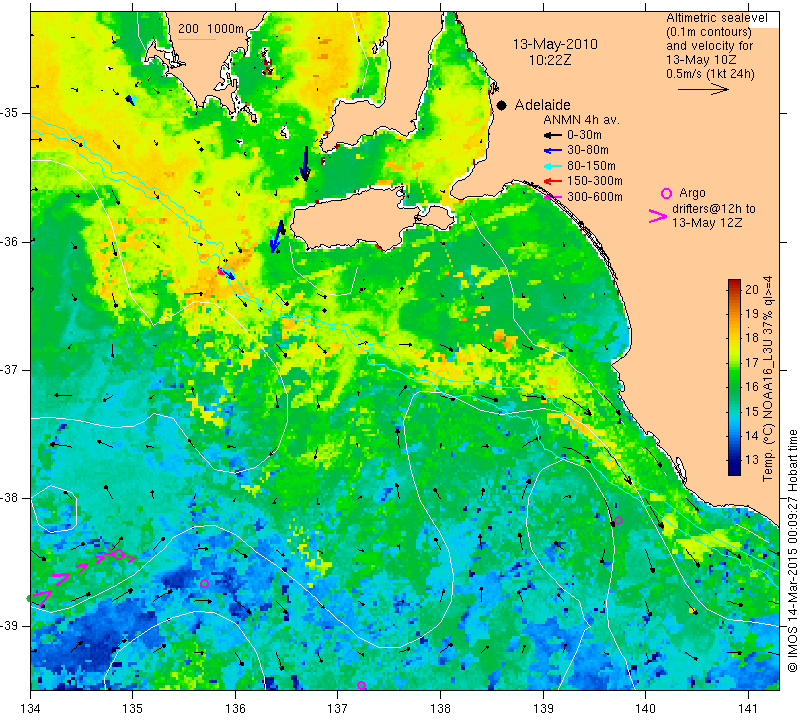Click the Argo magenta circle legend symbol
The width and height of the screenshot is (800, 720).
(x=666, y=193)
